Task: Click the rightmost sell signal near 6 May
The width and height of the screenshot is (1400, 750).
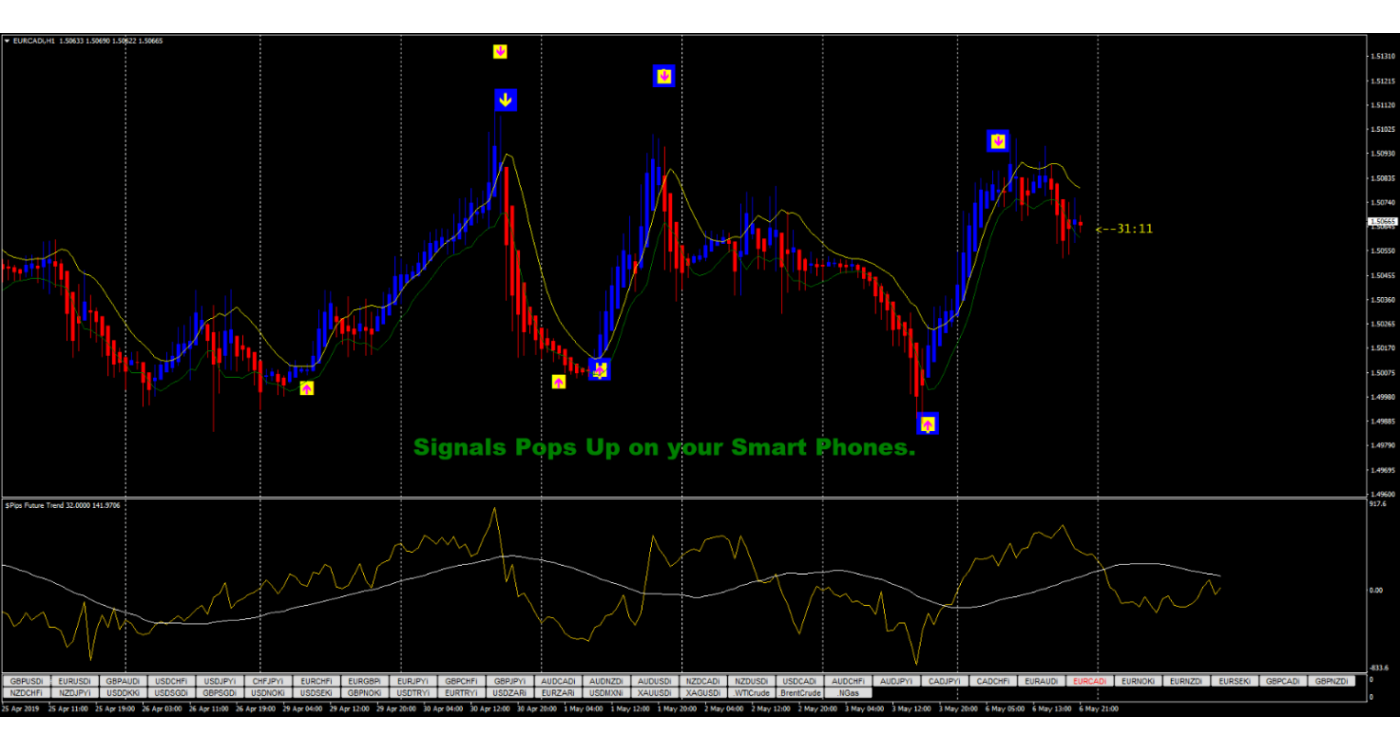Action: (x=997, y=141)
